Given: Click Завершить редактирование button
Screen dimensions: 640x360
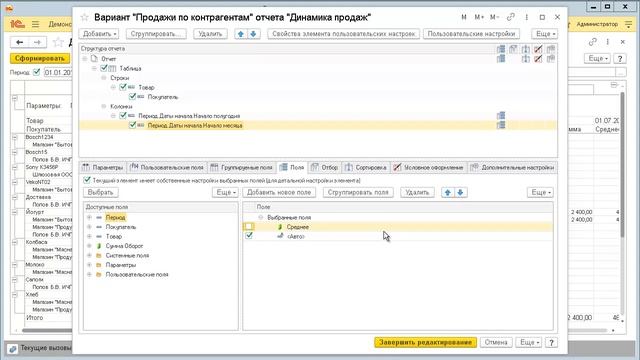Looking at the screenshot, I should coord(425,342).
